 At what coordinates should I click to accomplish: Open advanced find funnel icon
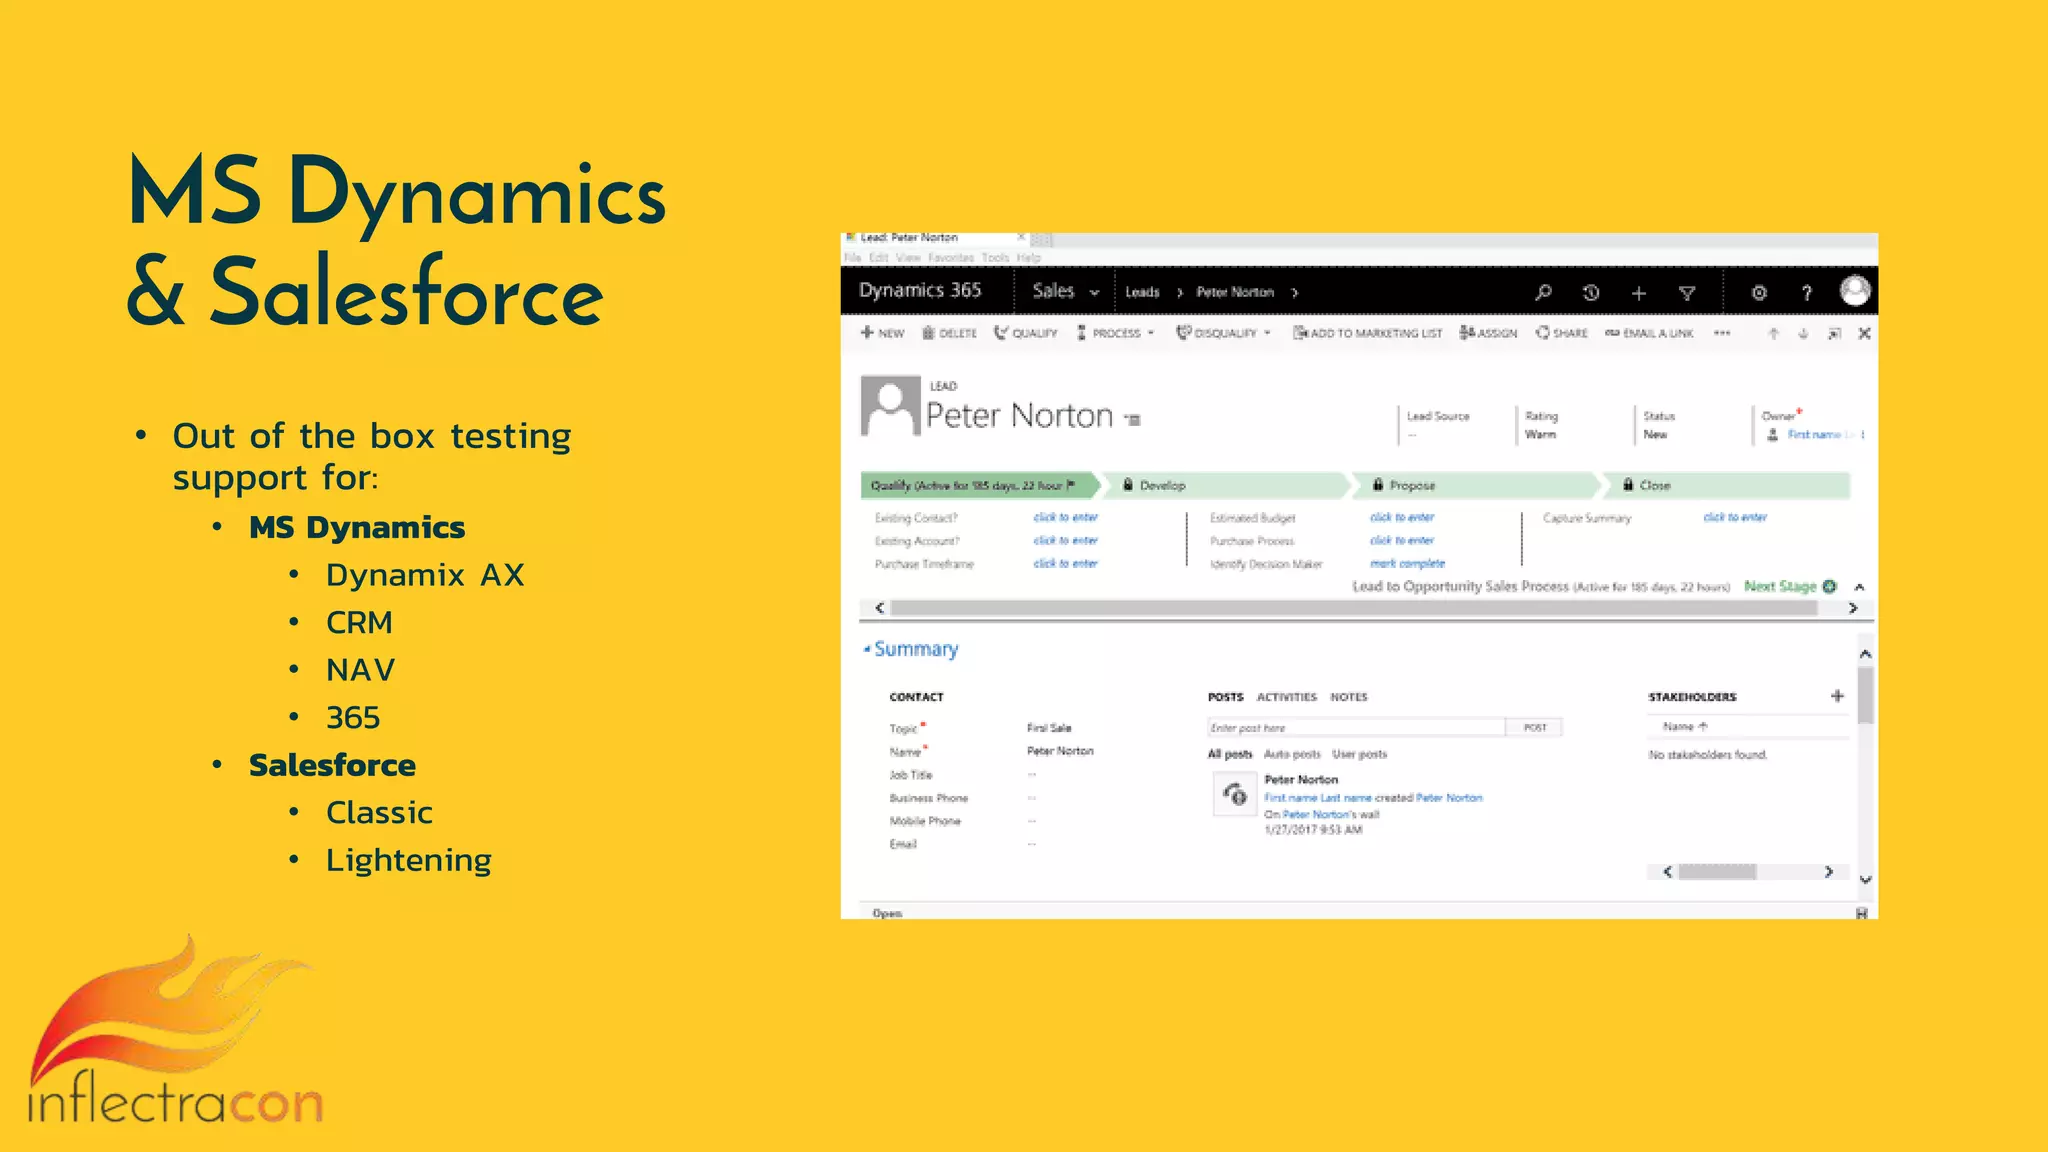click(x=1687, y=293)
